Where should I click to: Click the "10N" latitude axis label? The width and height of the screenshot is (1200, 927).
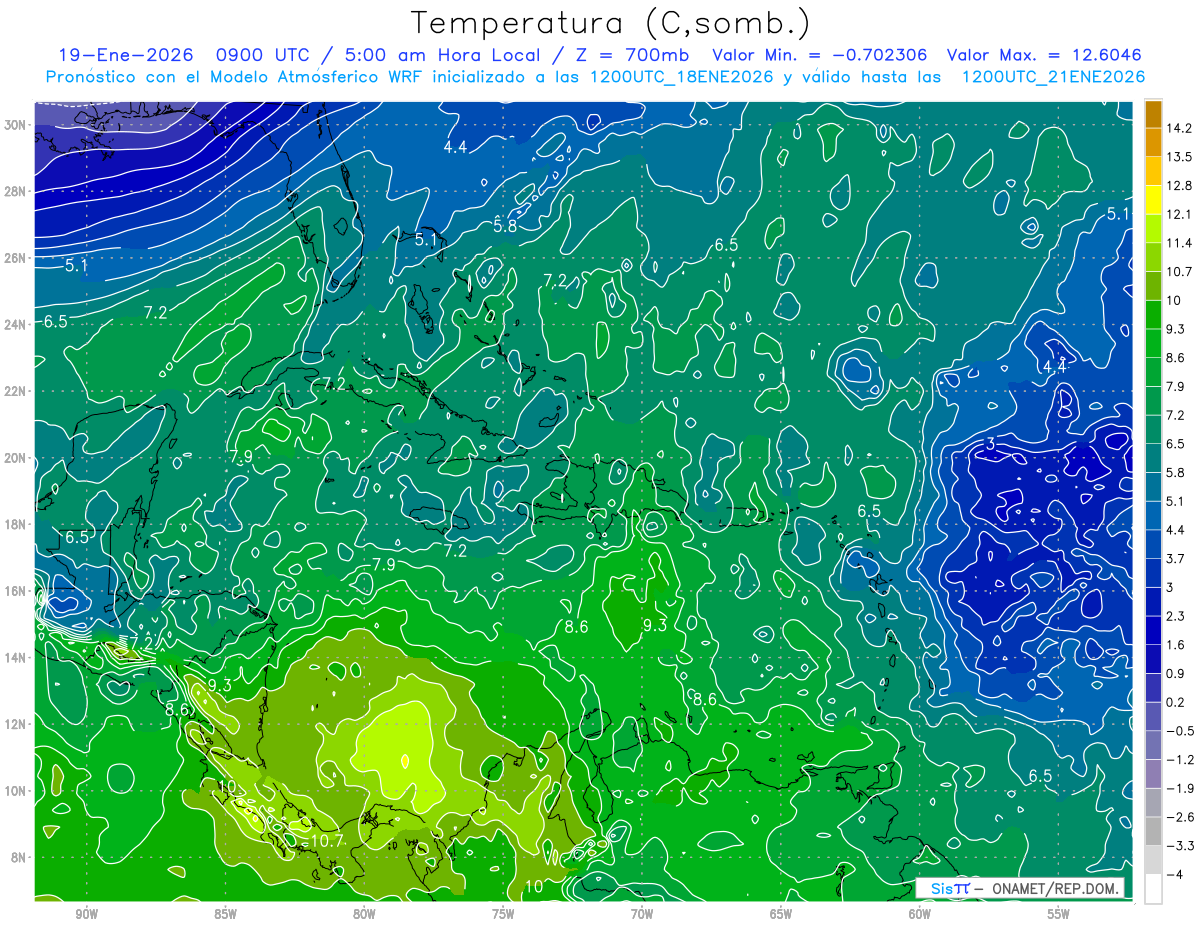tap(16, 791)
